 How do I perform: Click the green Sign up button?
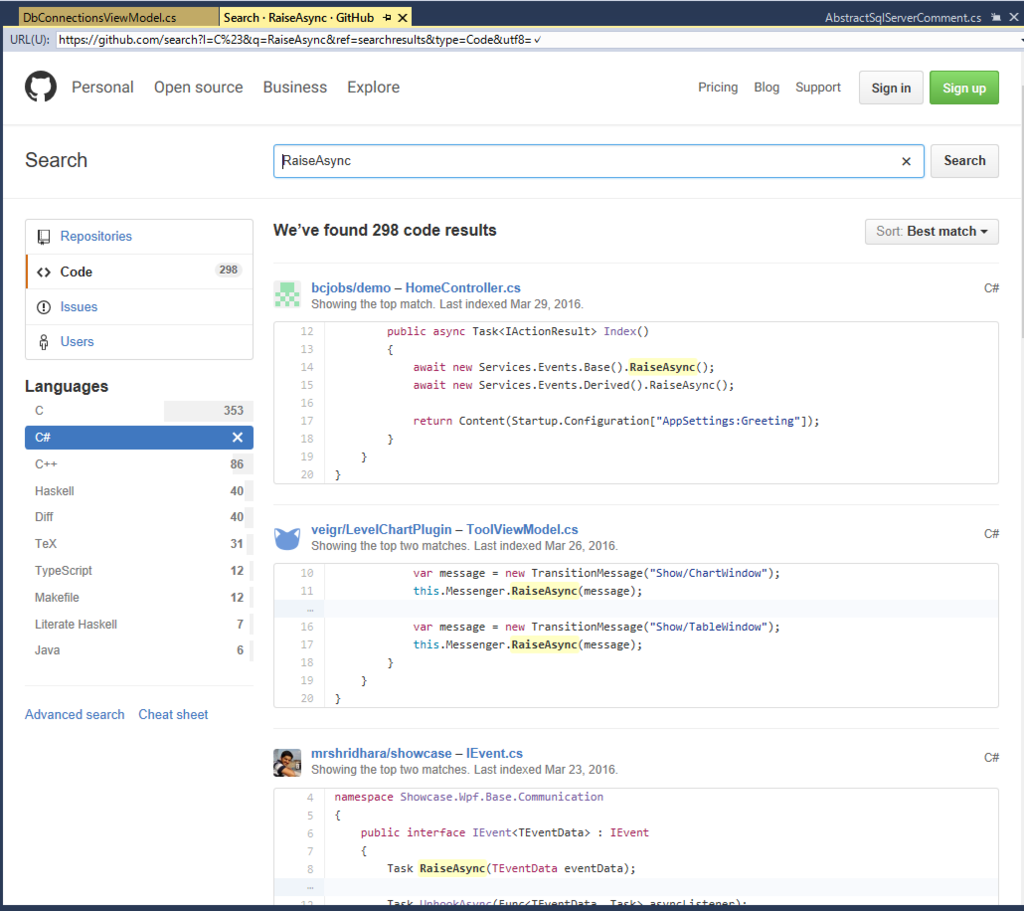point(964,88)
